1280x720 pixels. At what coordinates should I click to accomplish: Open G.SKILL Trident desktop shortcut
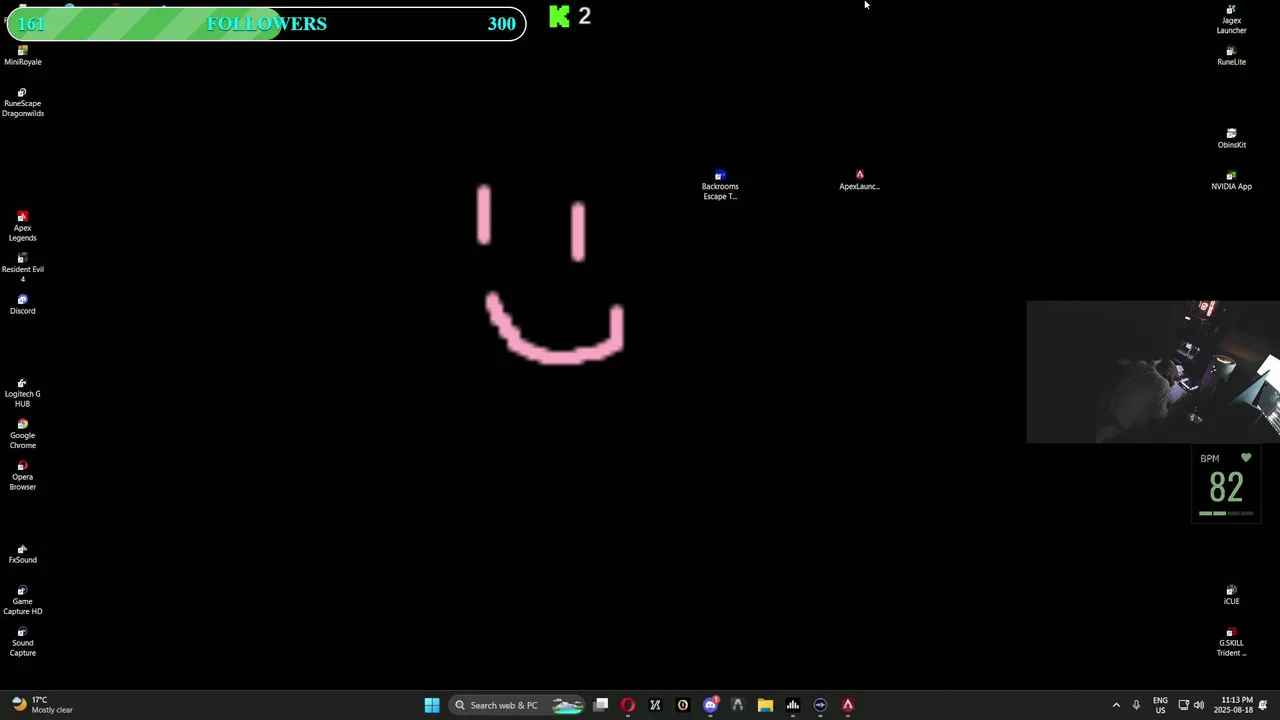click(x=1231, y=642)
